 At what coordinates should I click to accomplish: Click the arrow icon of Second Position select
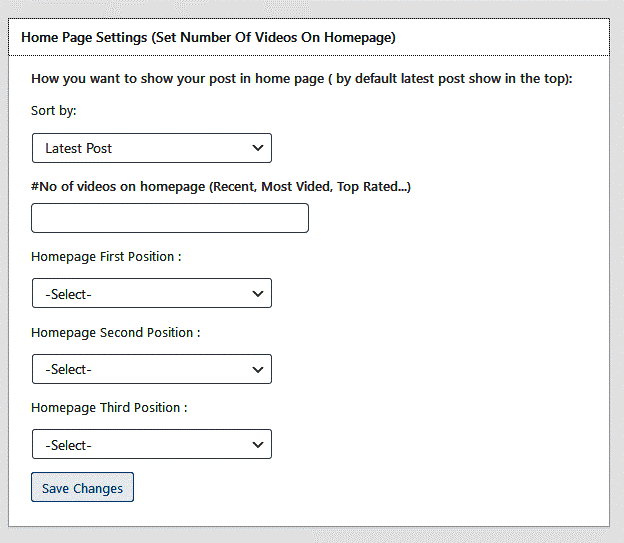pyautogui.click(x=258, y=369)
